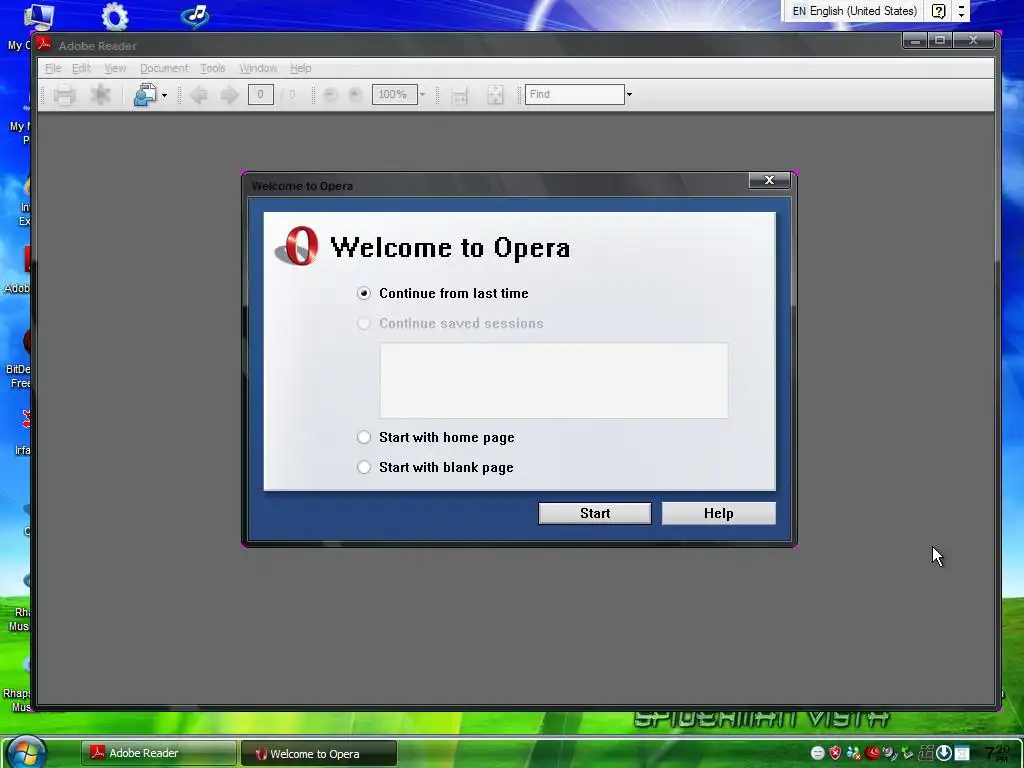
Task: Click the previous page arrow in Adobe Reader
Action: click(x=199, y=95)
